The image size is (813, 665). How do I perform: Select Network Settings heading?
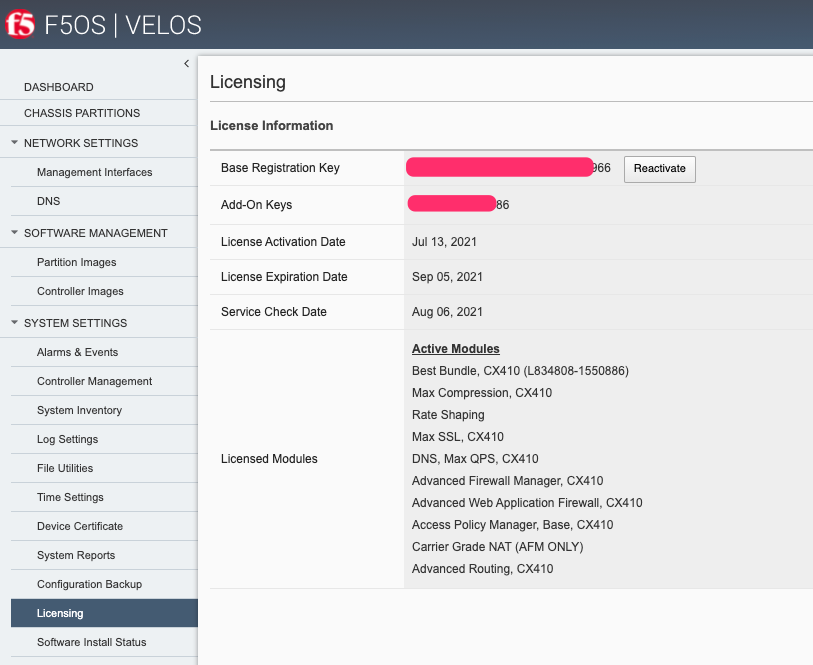[81, 143]
